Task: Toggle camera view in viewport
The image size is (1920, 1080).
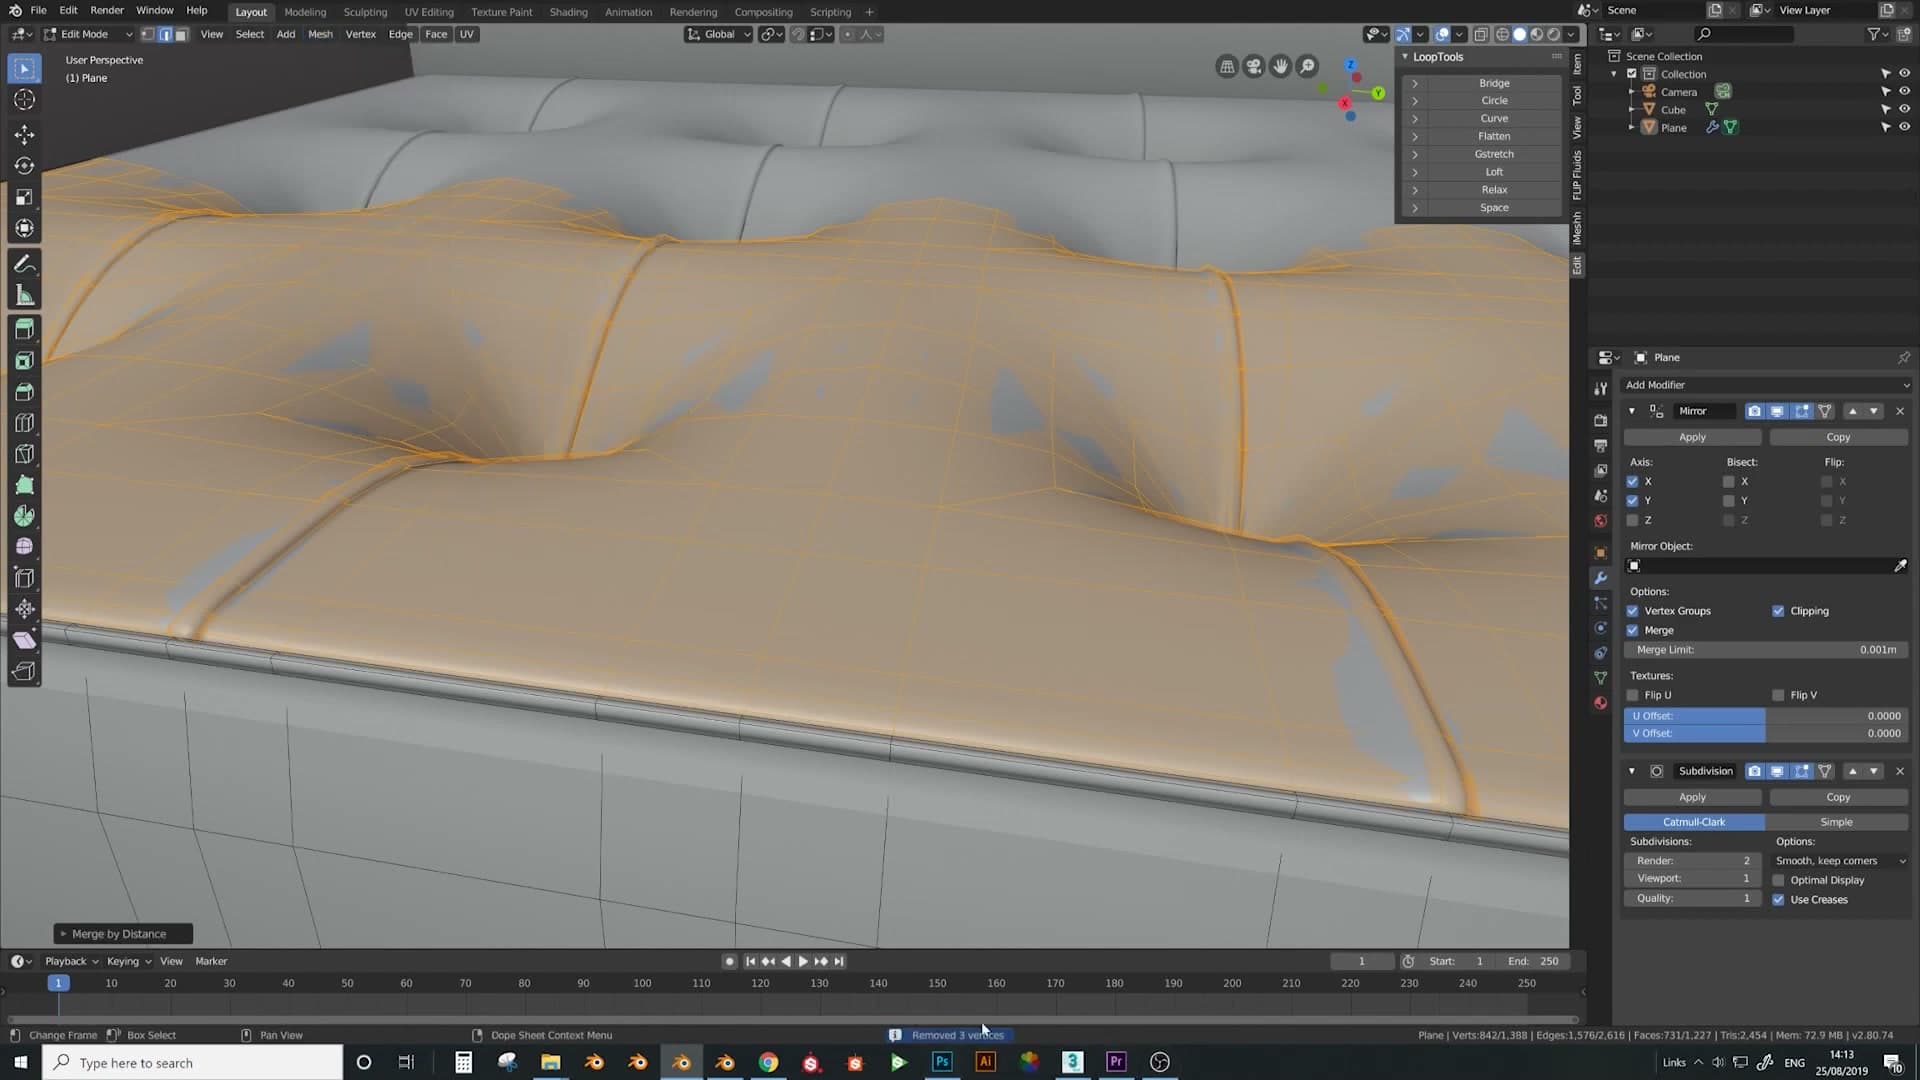Action: (1253, 67)
